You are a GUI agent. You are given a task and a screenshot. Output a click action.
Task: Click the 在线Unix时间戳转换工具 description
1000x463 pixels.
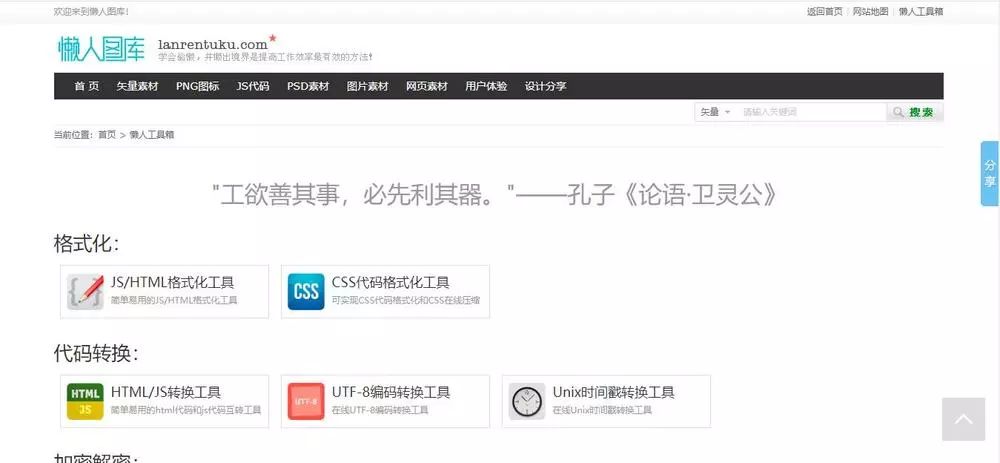(x=602, y=410)
